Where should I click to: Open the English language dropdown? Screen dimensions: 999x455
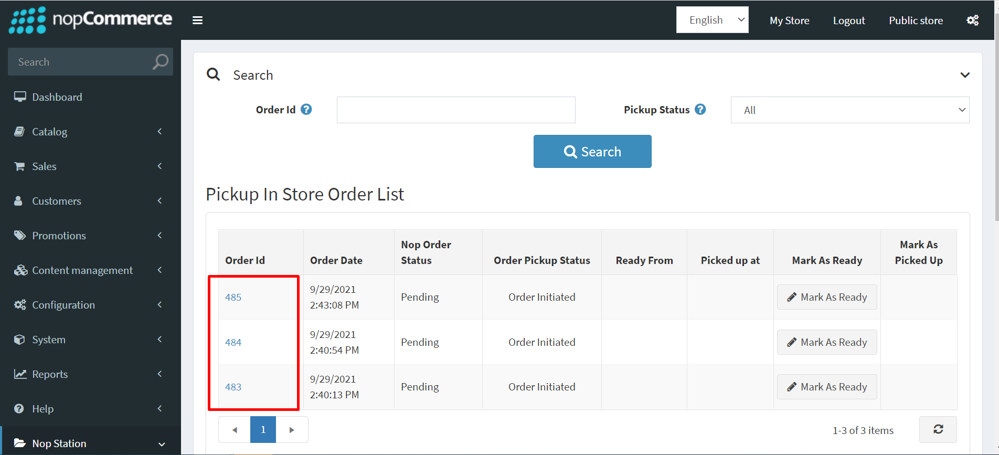[712, 20]
